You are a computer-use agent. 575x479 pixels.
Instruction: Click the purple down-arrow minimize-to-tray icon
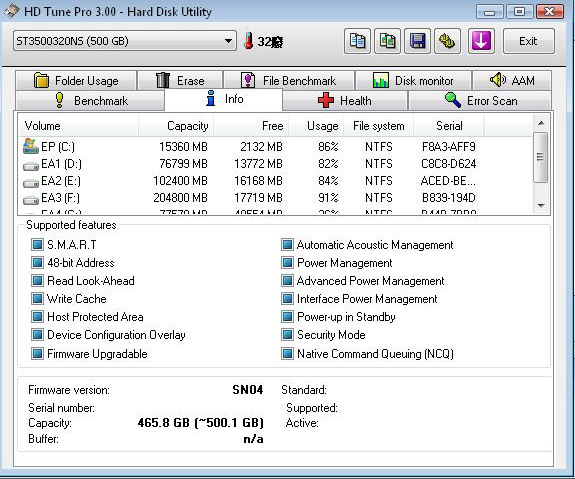(x=481, y=41)
